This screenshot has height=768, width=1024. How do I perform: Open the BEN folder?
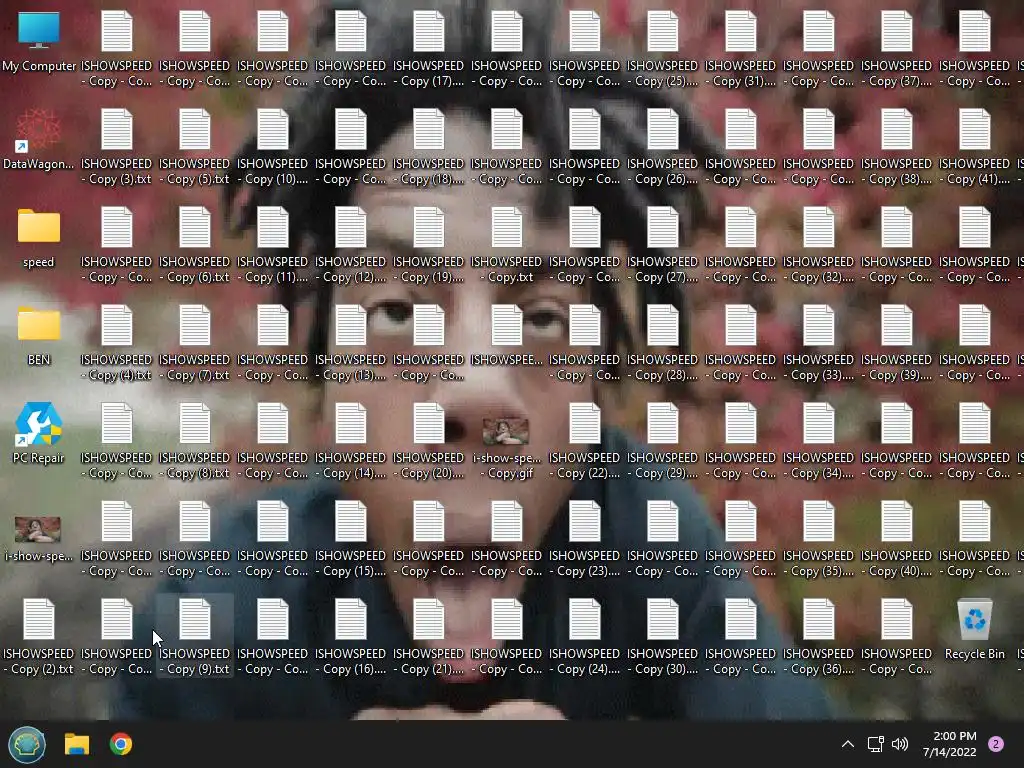(39, 336)
